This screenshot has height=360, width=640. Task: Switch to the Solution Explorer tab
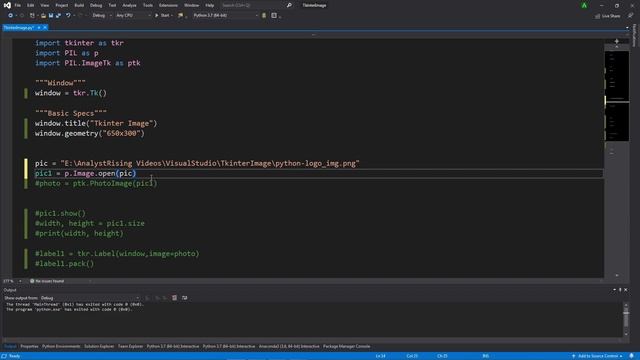(99, 347)
